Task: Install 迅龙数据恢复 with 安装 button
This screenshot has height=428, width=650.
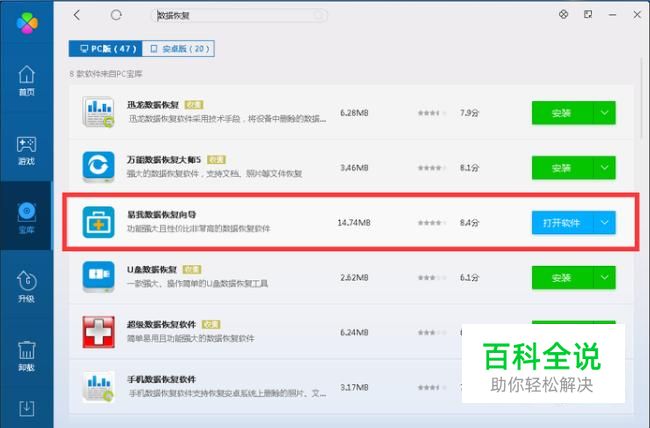Action: pyautogui.click(x=562, y=113)
